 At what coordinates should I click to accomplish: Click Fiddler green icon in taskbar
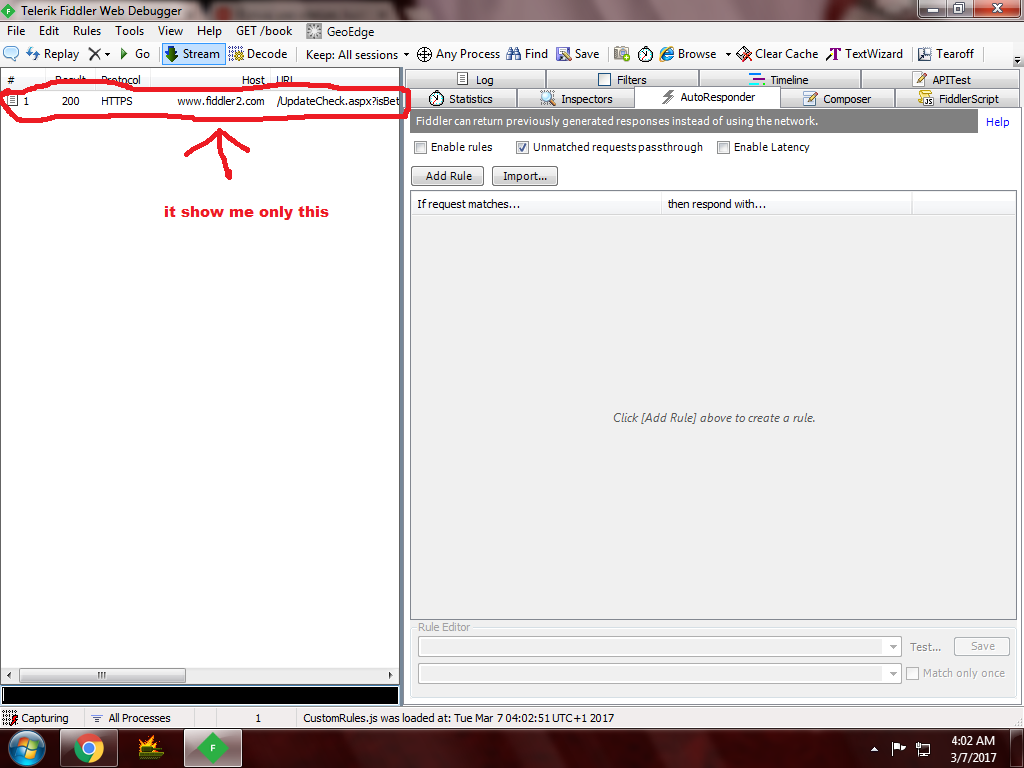(213, 748)
